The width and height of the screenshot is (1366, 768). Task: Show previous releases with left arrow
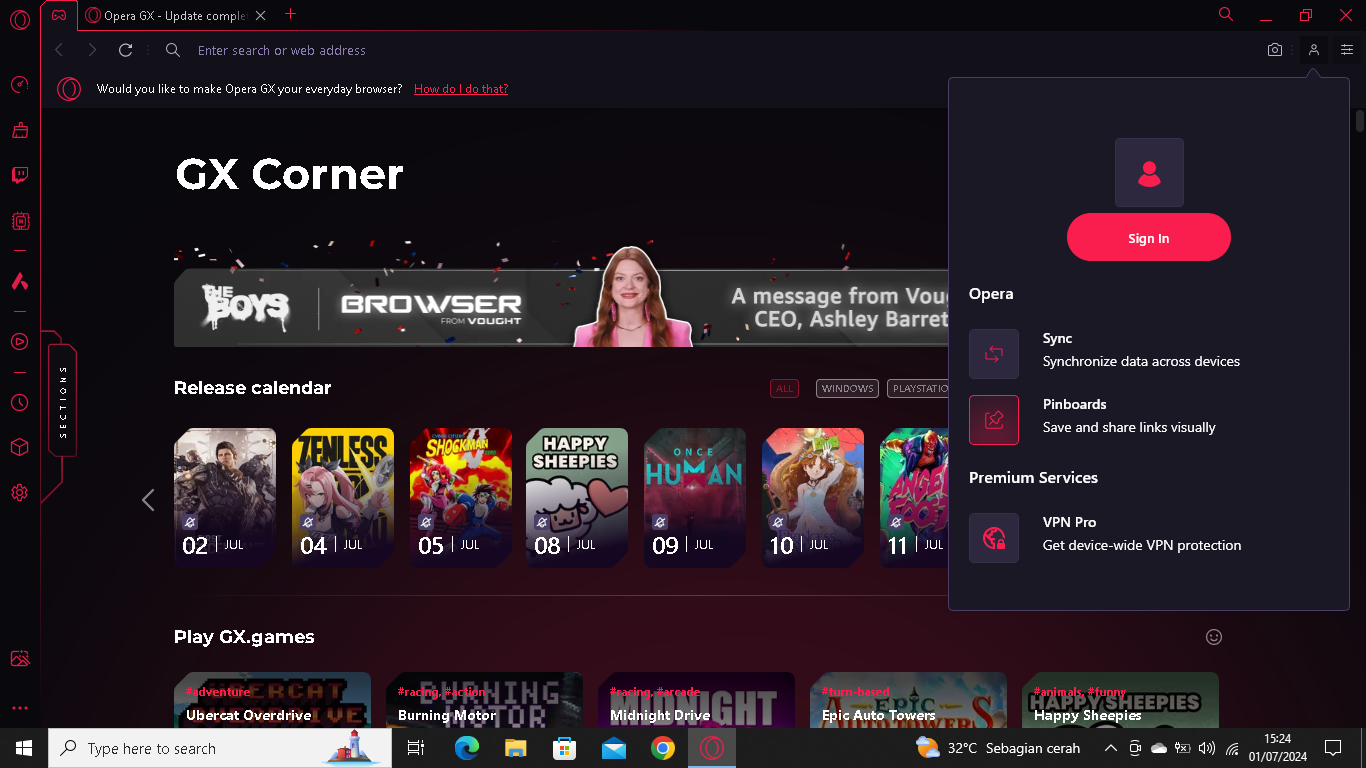[x=148, y=500]
